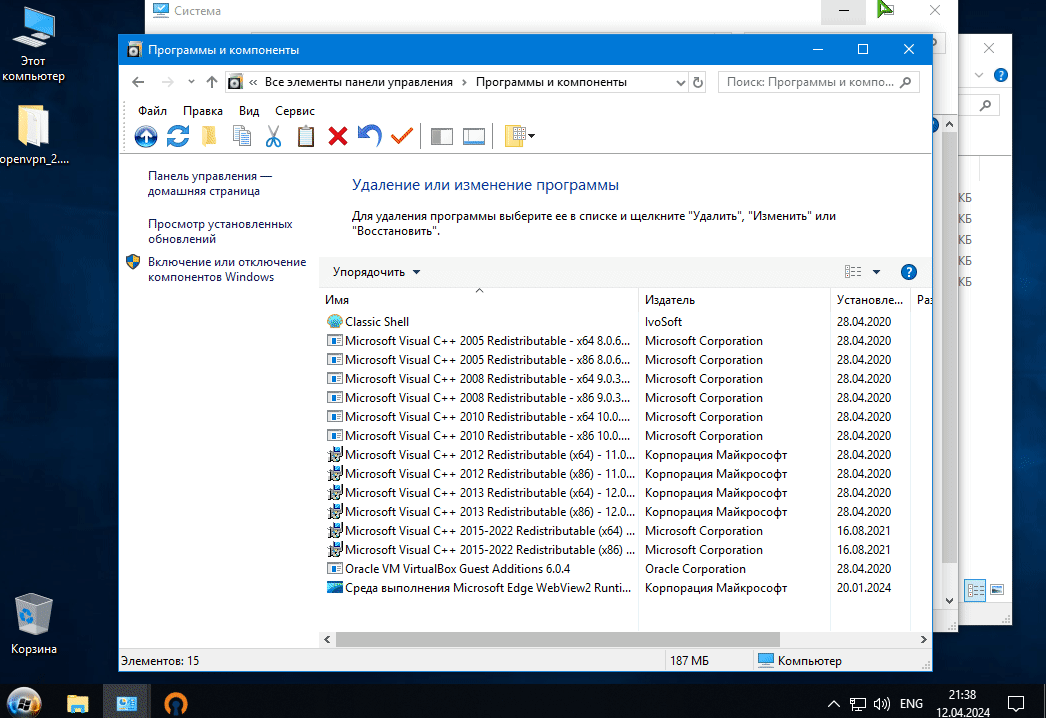Toggle the navigation pane toolbar icon
This screenshot has width=1046, height=718.
[x=442, y=137]
